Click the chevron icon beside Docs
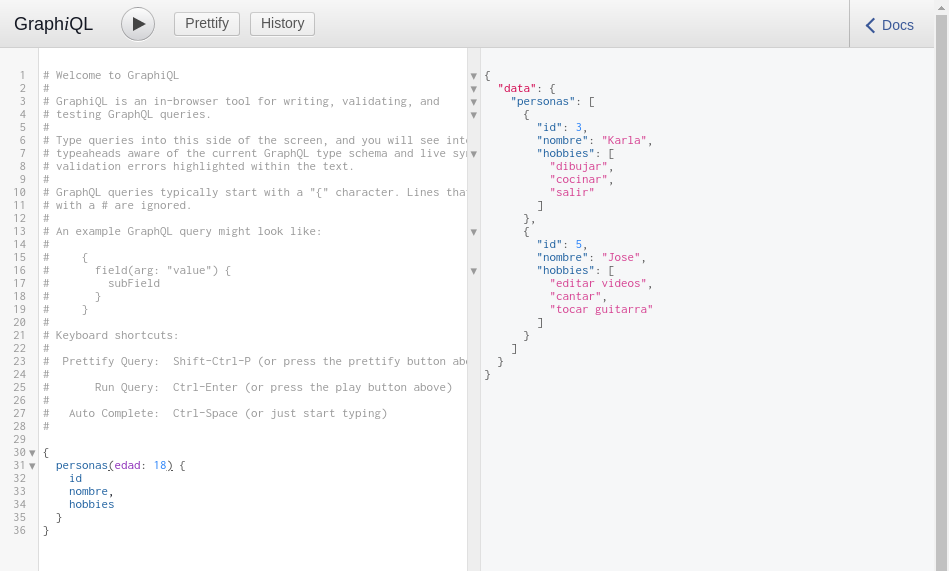This screenshot has height=571, width=949. 870,25
